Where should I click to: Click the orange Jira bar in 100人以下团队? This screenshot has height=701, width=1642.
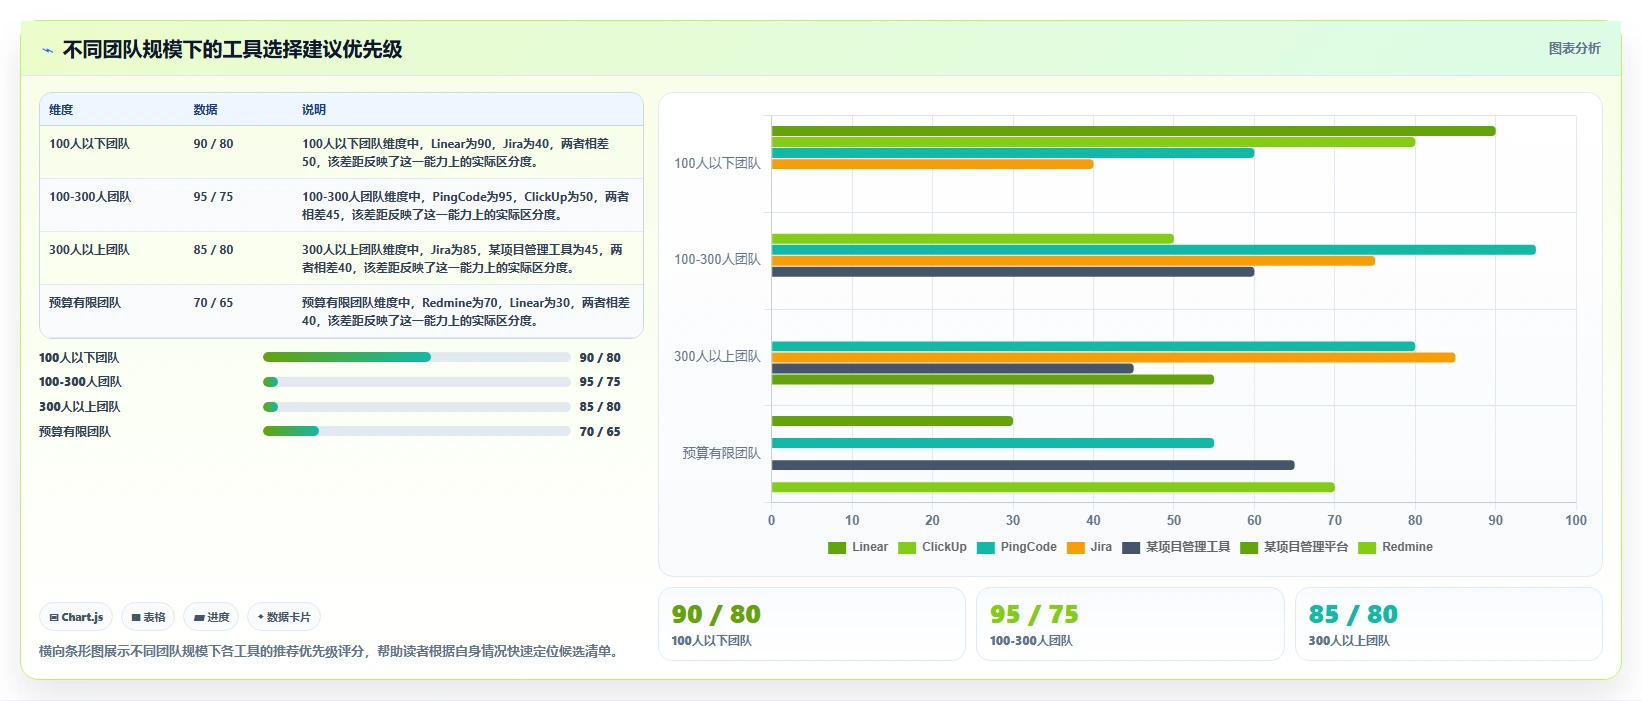932,164
